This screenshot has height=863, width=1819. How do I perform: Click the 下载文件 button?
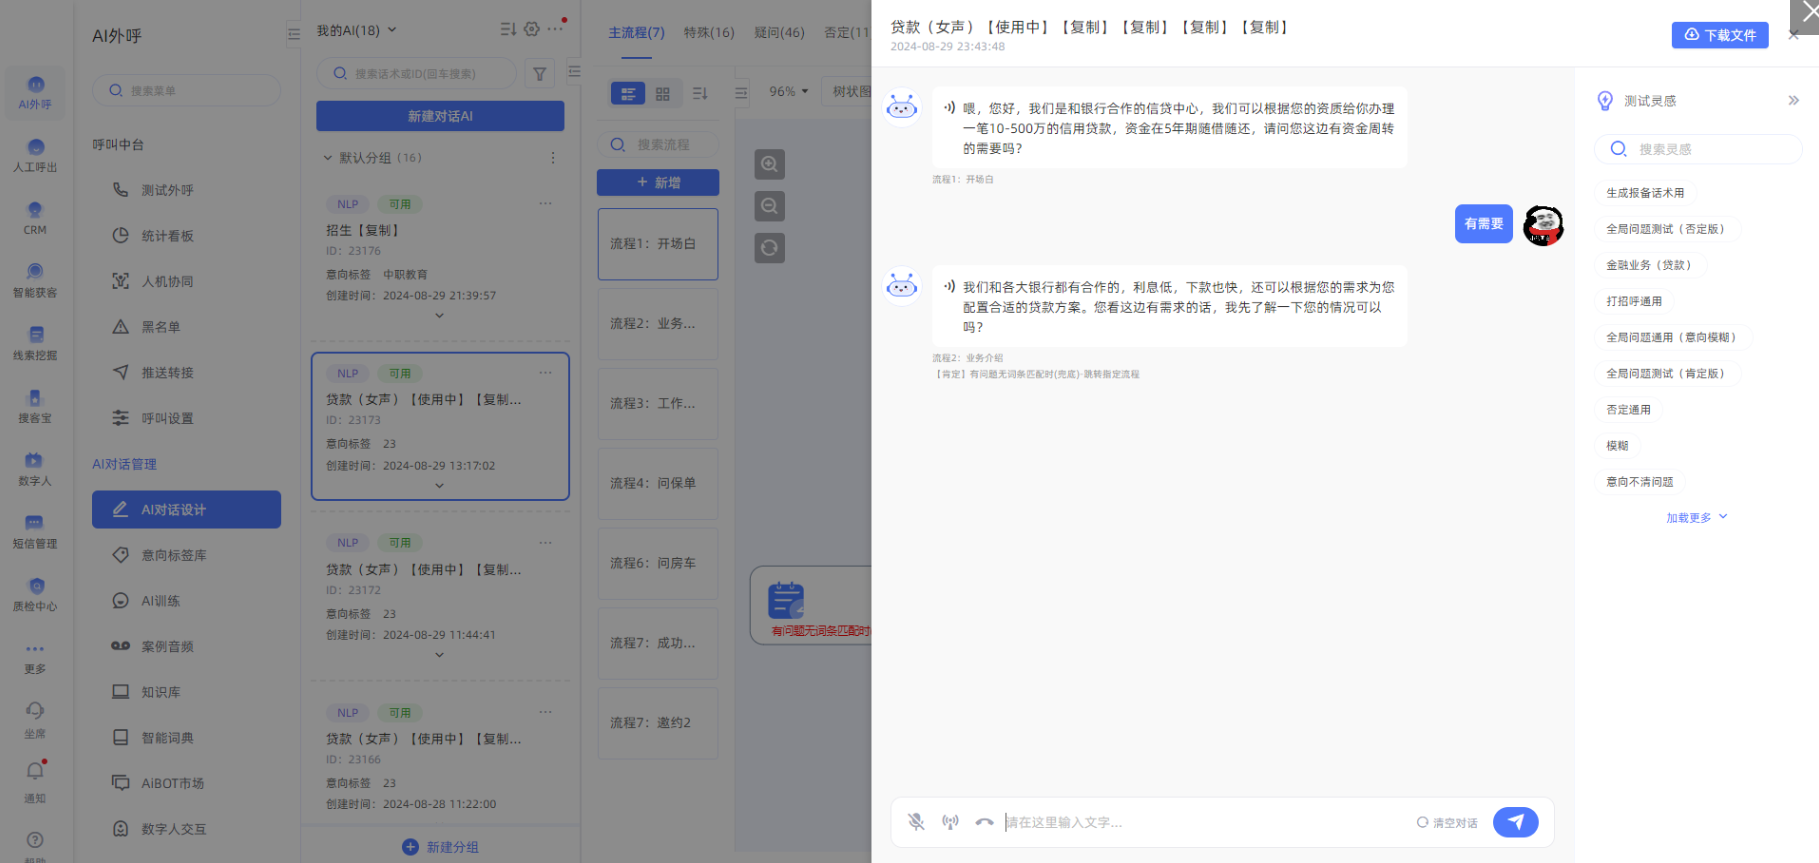pos(1719,35)
